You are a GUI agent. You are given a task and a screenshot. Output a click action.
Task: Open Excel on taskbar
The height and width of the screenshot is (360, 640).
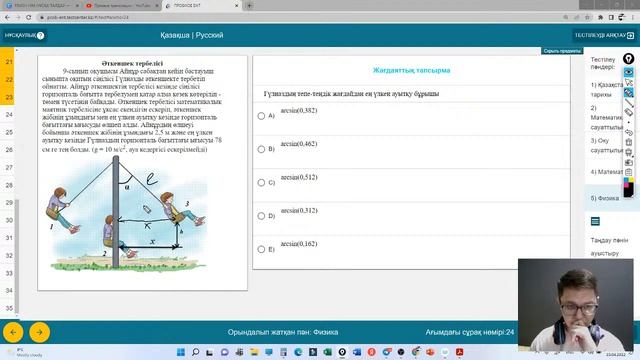coord(327,352)
